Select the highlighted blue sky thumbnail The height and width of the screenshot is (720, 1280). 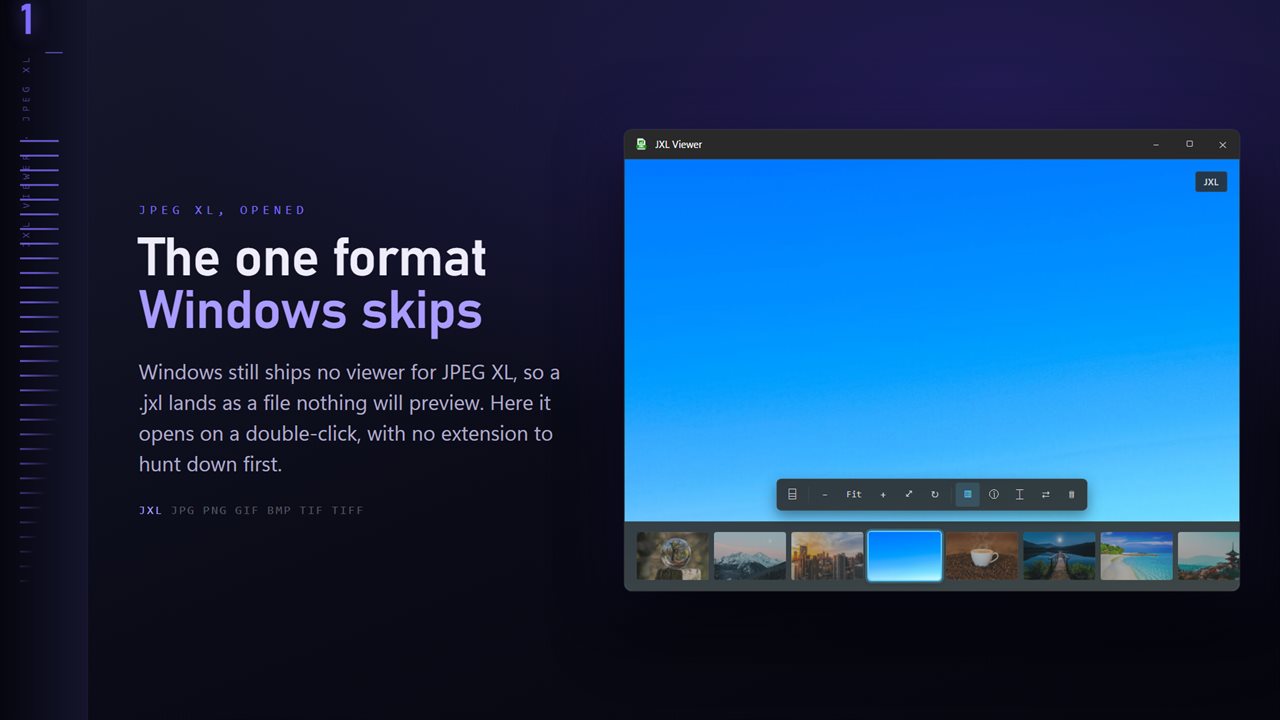pos(905,556)
